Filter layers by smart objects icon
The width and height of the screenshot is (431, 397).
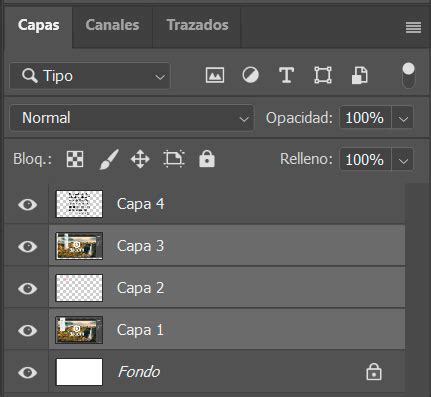pyautogui.click(x=360, y=75)
